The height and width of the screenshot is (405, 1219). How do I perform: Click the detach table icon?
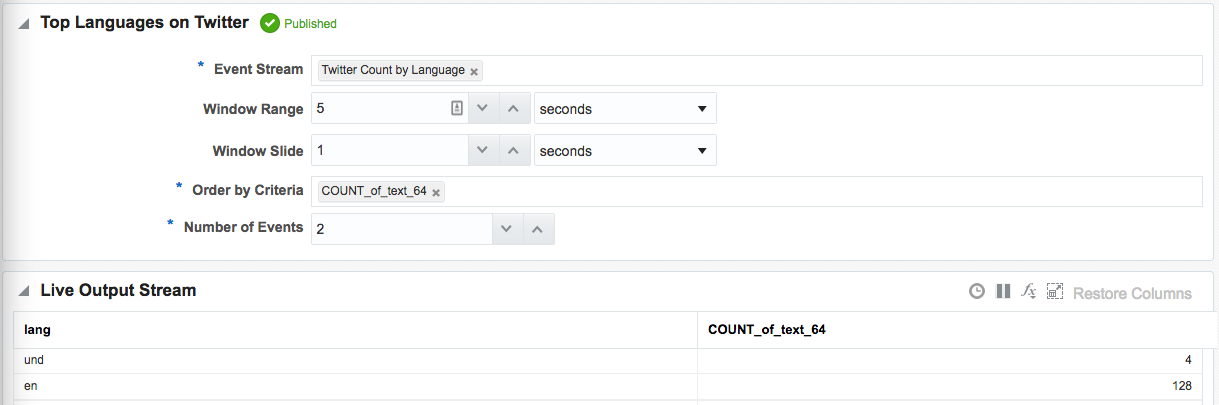pos(1054,291)
